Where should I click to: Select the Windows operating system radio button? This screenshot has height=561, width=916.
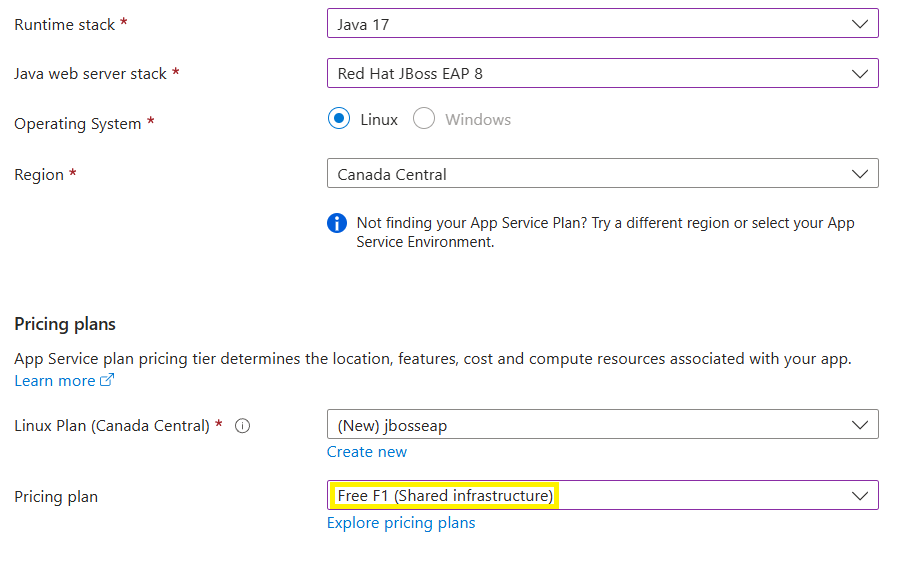point(424,119)
